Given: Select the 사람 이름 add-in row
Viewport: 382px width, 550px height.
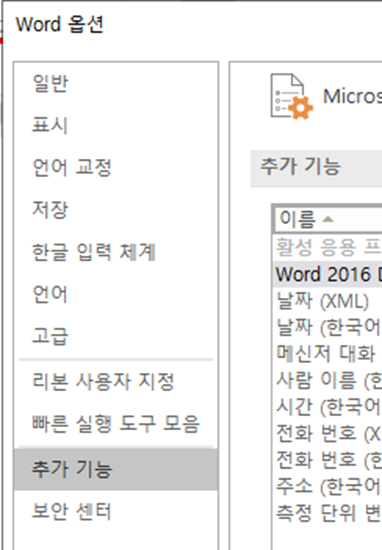Looking at the screenshot, I should point(328,380).
